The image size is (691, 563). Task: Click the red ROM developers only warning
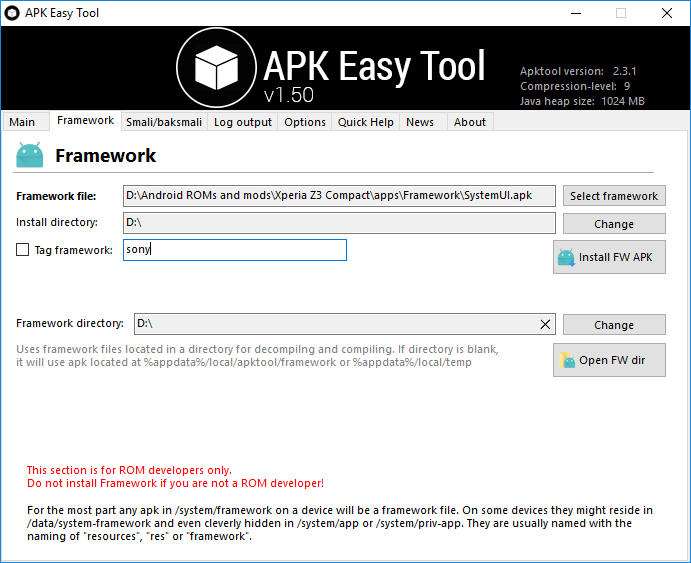[x=175, y=477]
